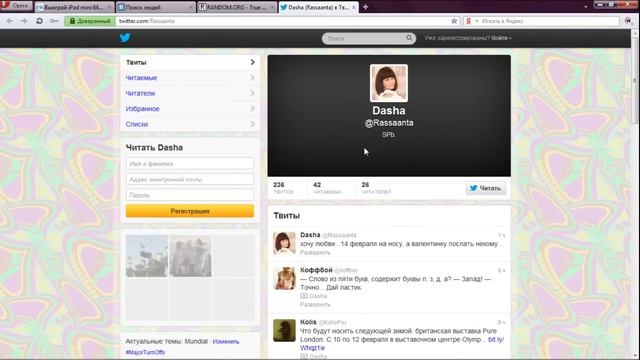640x360 pixels.
Task: Click the Коффбой name in tweet
Action: pos(316,270)
